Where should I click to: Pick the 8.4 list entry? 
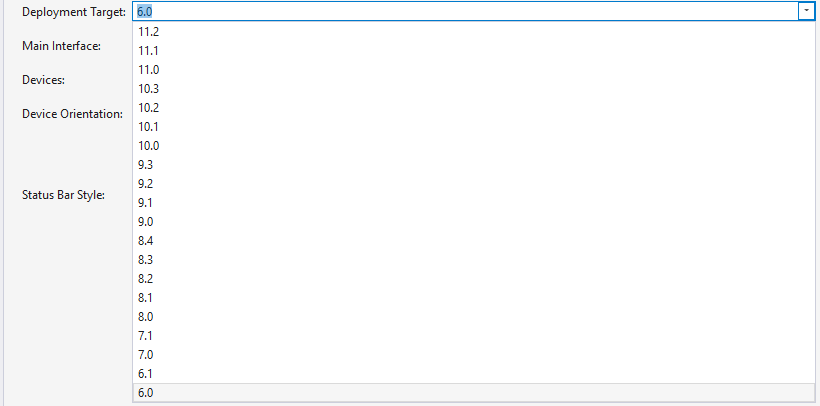[146, 241]
